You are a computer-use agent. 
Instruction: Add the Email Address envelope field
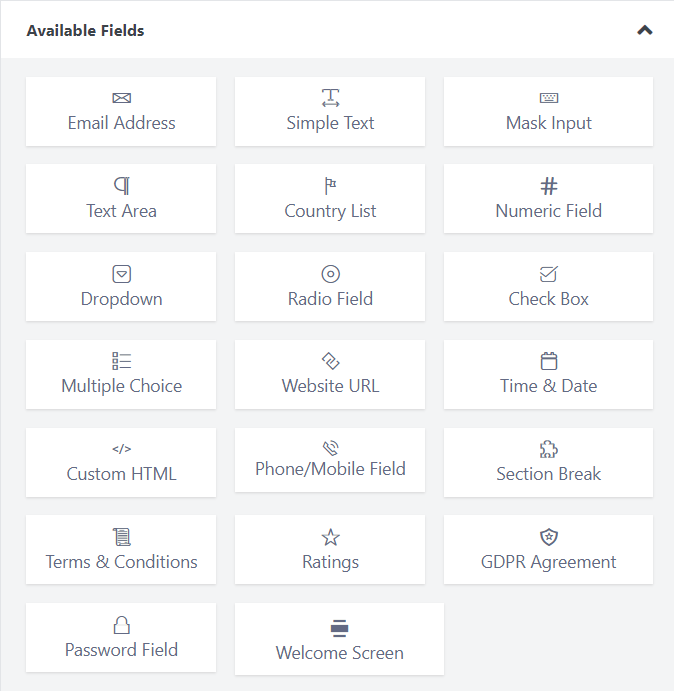point(121,111)
